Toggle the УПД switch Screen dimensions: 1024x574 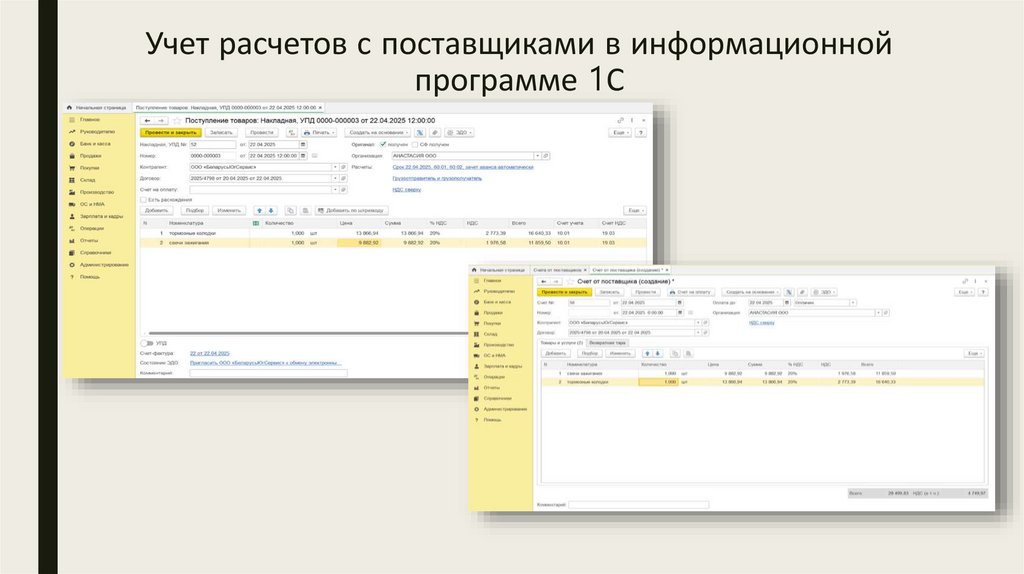click(x=146, y=343)
